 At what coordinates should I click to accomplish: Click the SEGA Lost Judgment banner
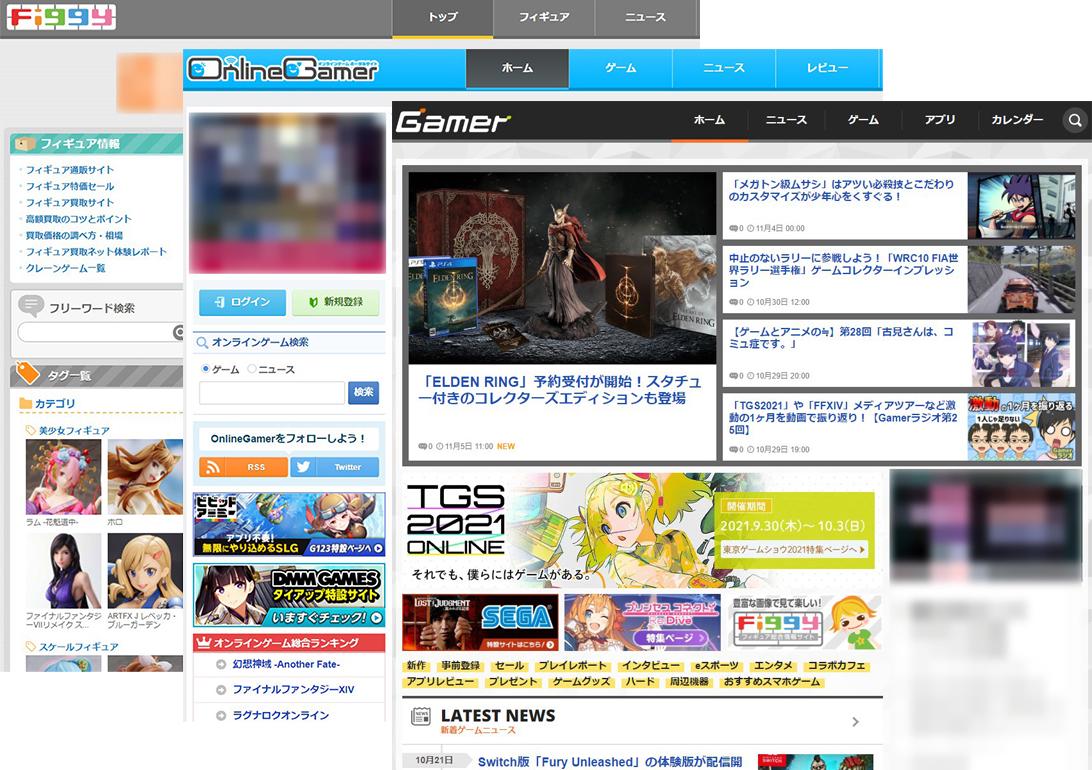(480, 622)
